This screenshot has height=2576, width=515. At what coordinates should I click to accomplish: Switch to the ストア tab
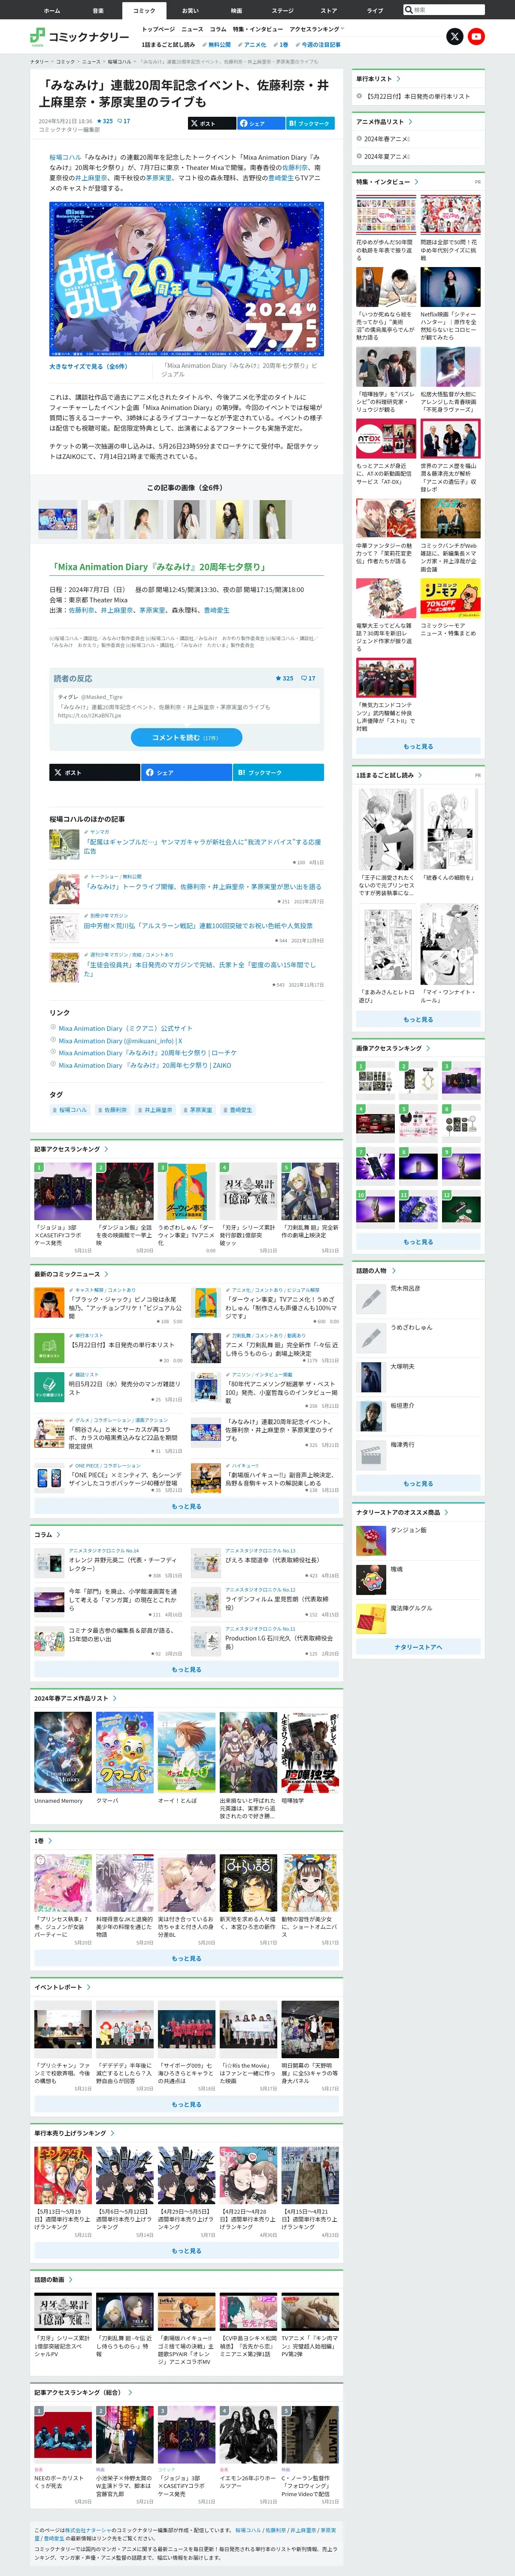[329, 10]
